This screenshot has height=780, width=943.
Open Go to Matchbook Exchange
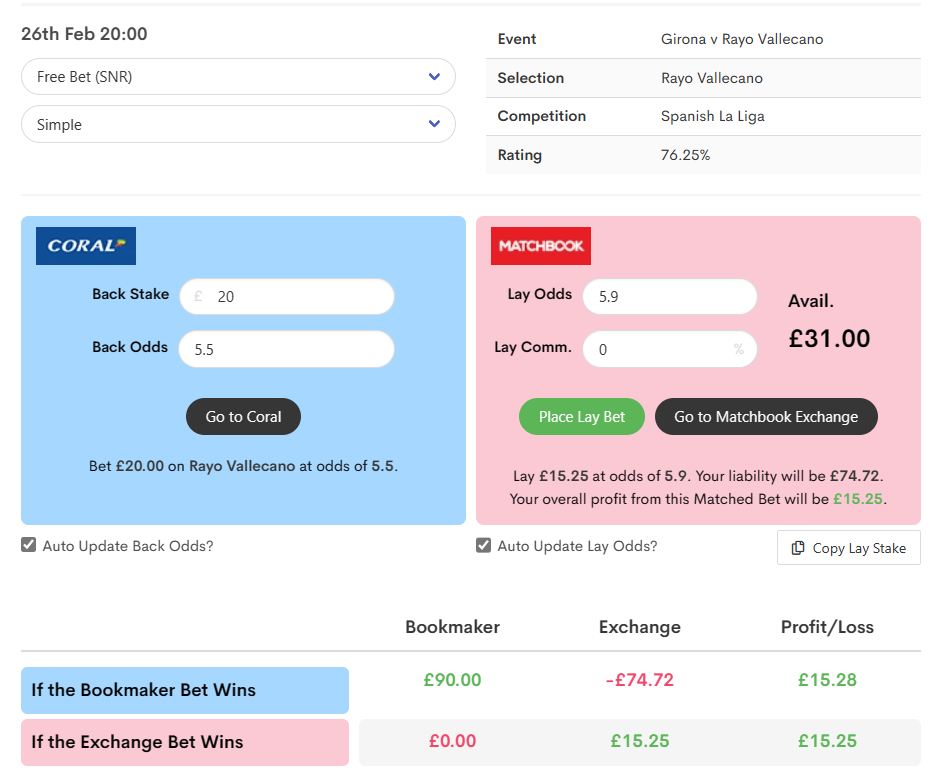pos(766,417)
